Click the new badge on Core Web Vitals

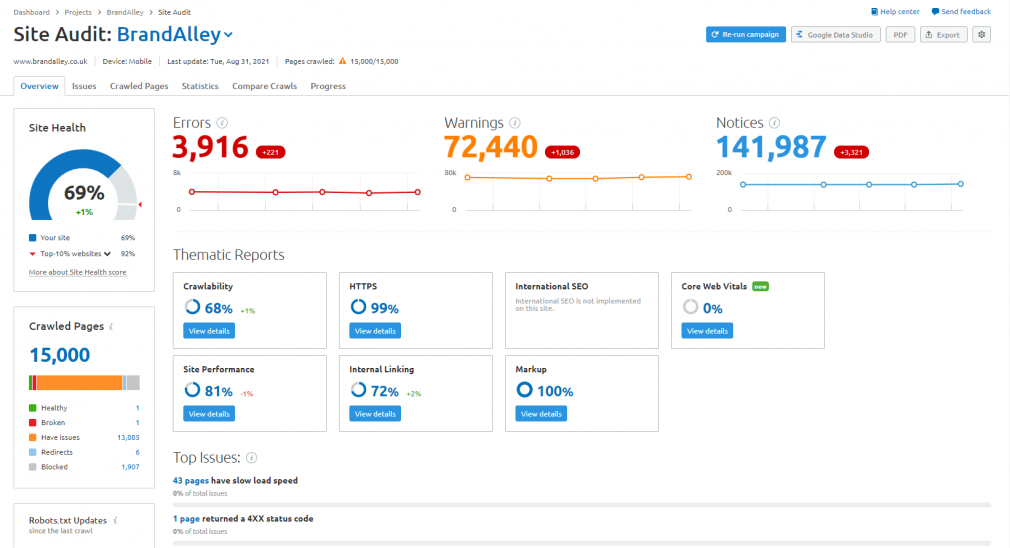click(761, 287)
